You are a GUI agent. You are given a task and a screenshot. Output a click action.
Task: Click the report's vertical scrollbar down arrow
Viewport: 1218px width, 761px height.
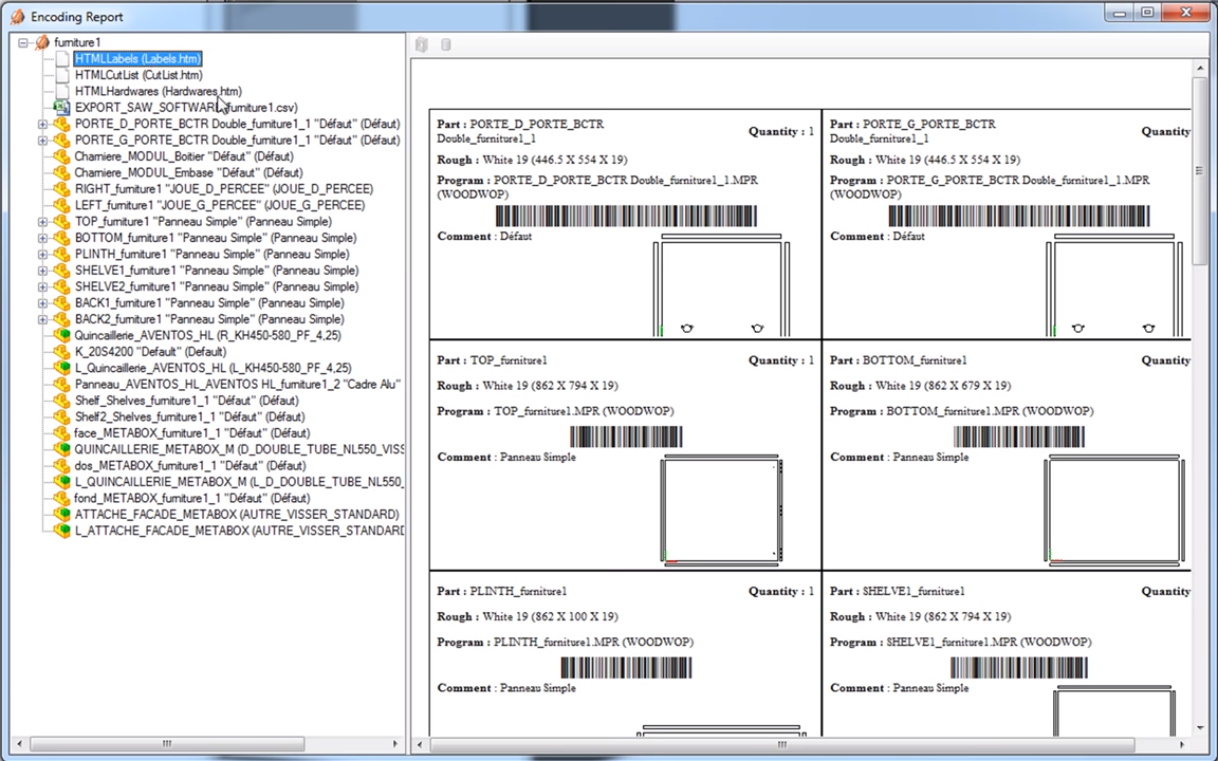pos(1200,729)
